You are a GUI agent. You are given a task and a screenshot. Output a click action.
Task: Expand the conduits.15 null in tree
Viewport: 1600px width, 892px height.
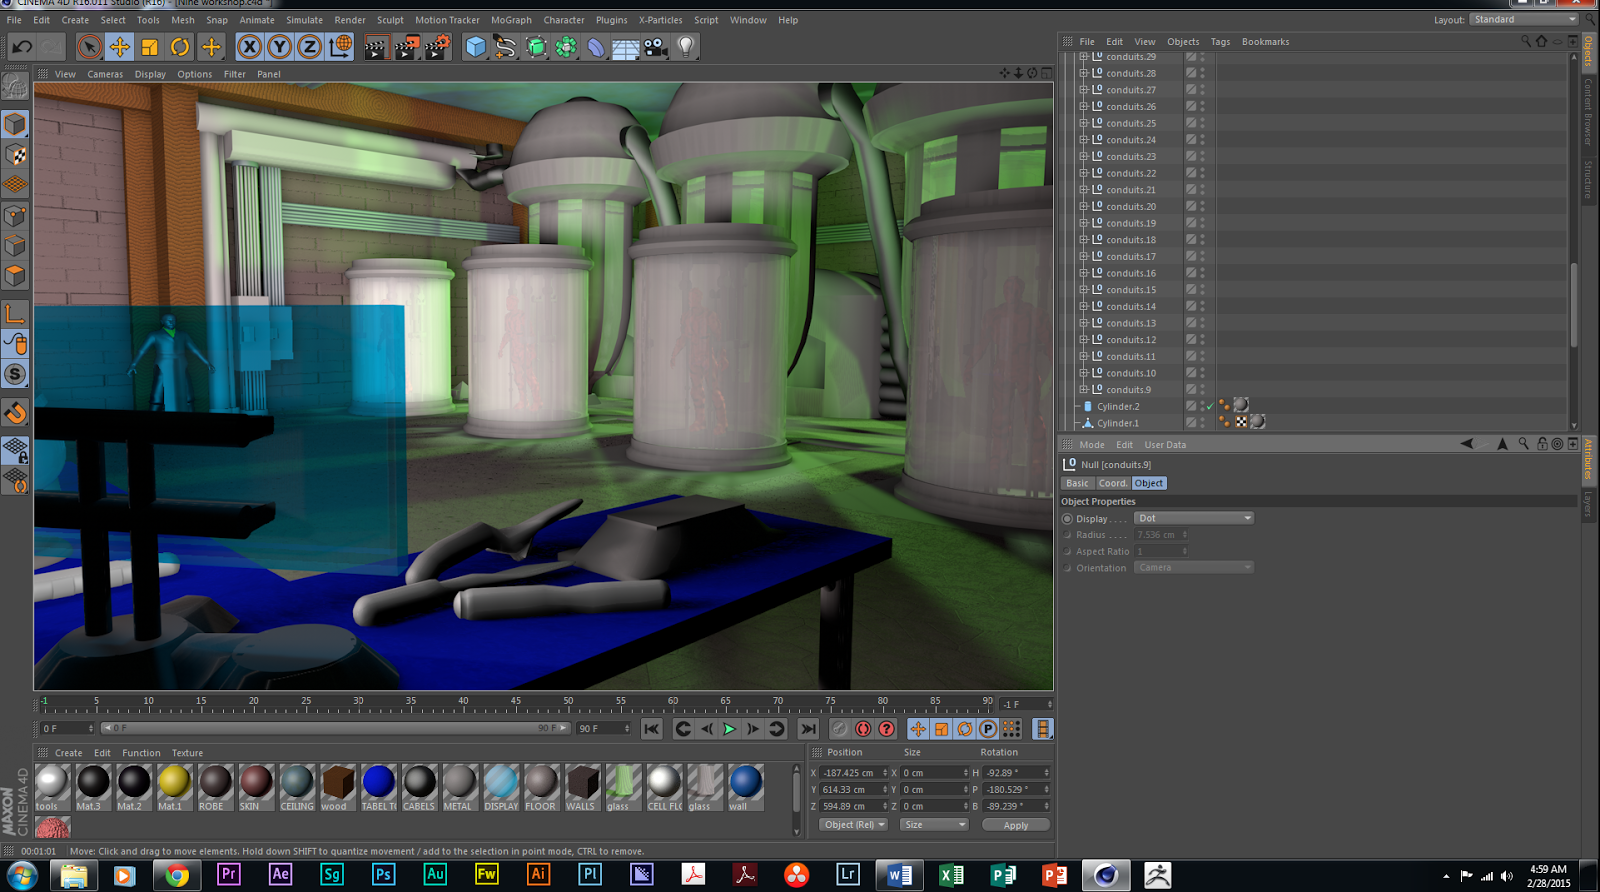1083,290
